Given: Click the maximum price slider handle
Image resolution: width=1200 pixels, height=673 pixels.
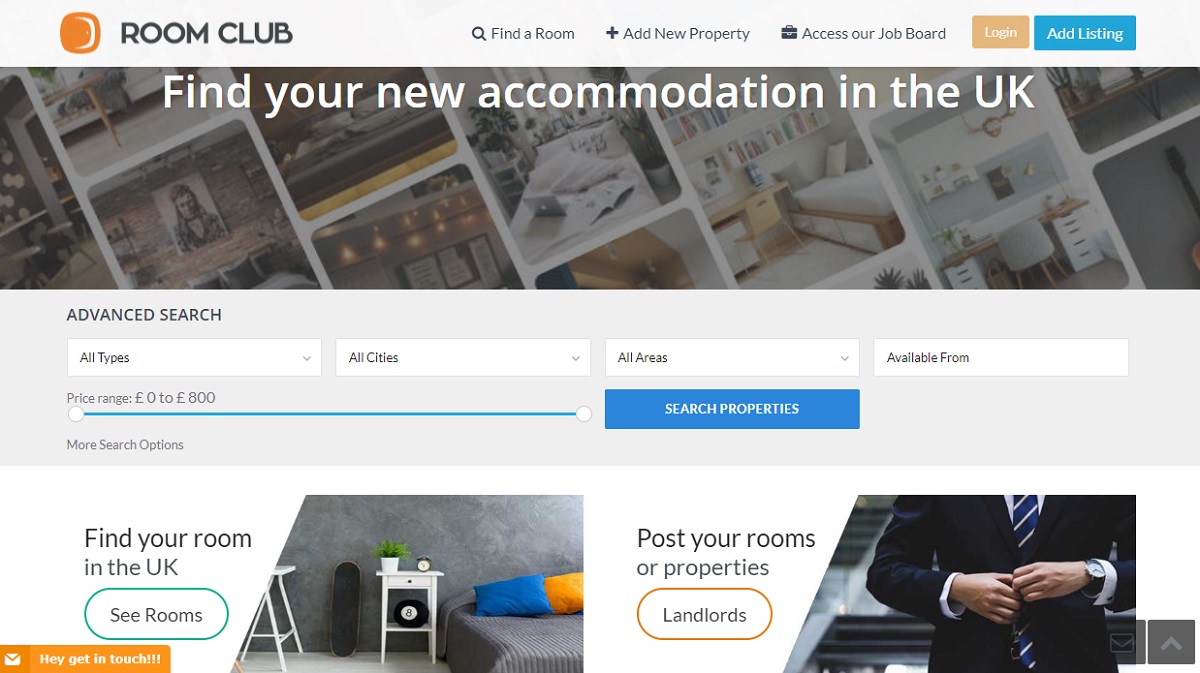Looking at the screenshot, I should tap(584, 414).
